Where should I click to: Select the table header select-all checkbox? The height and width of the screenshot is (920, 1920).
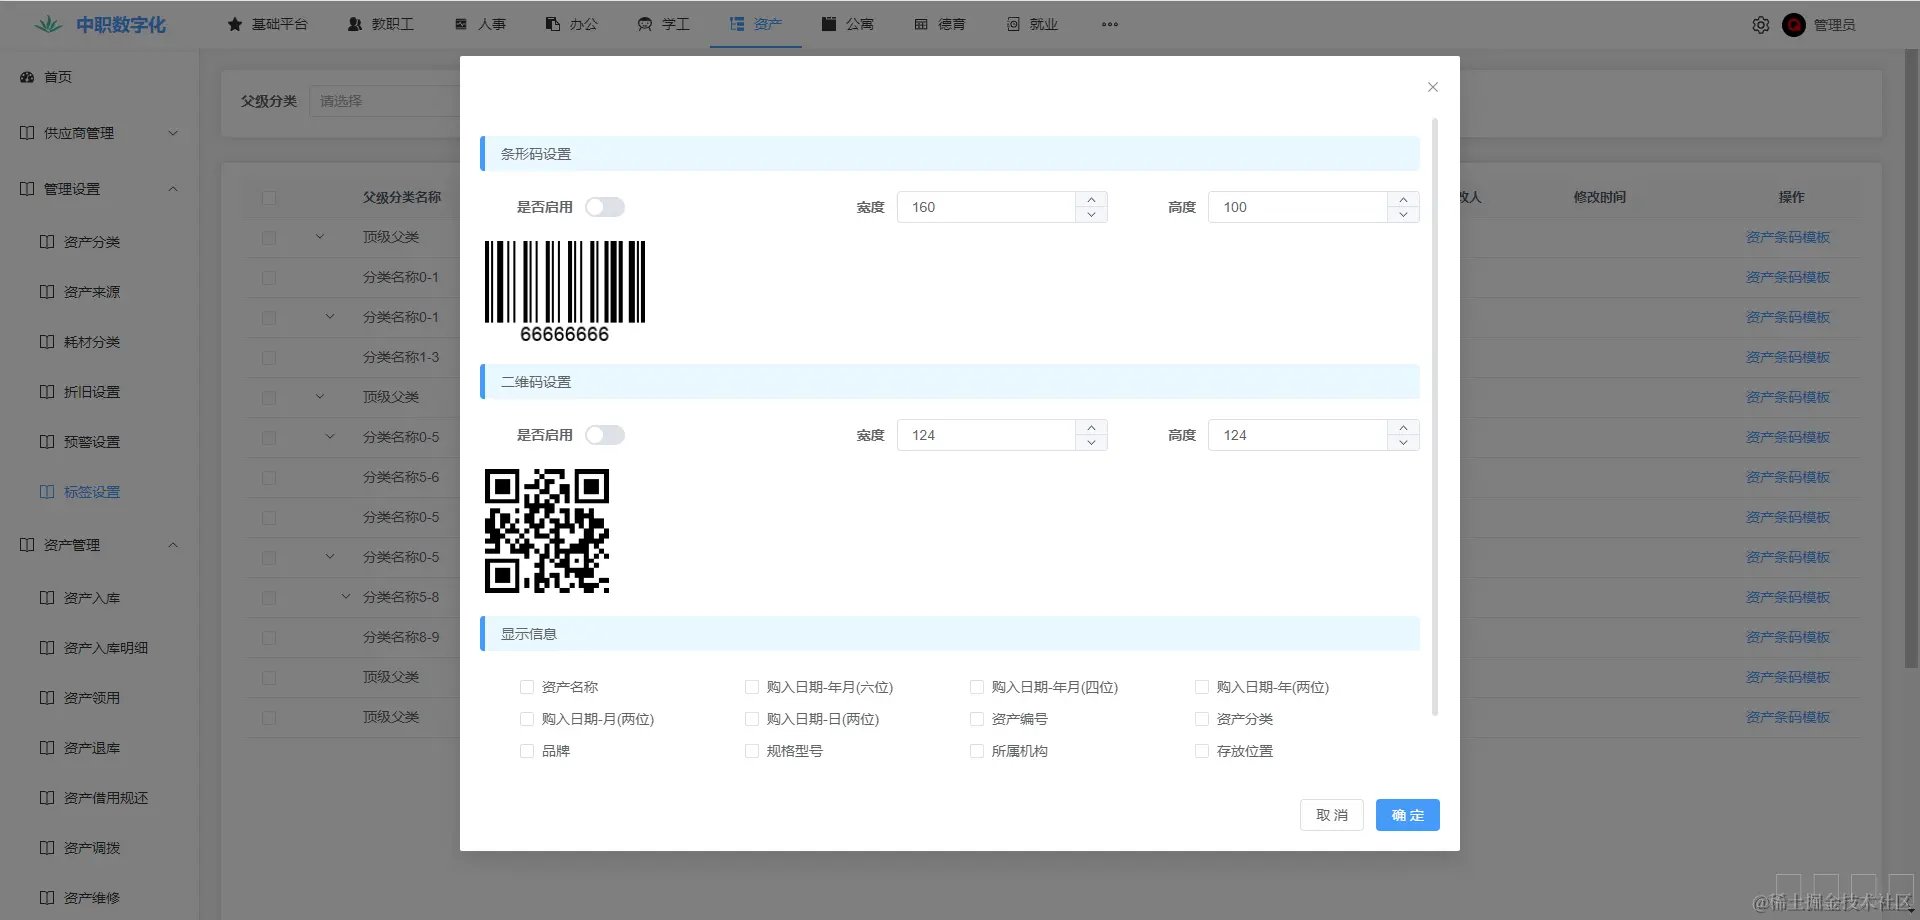269,197
